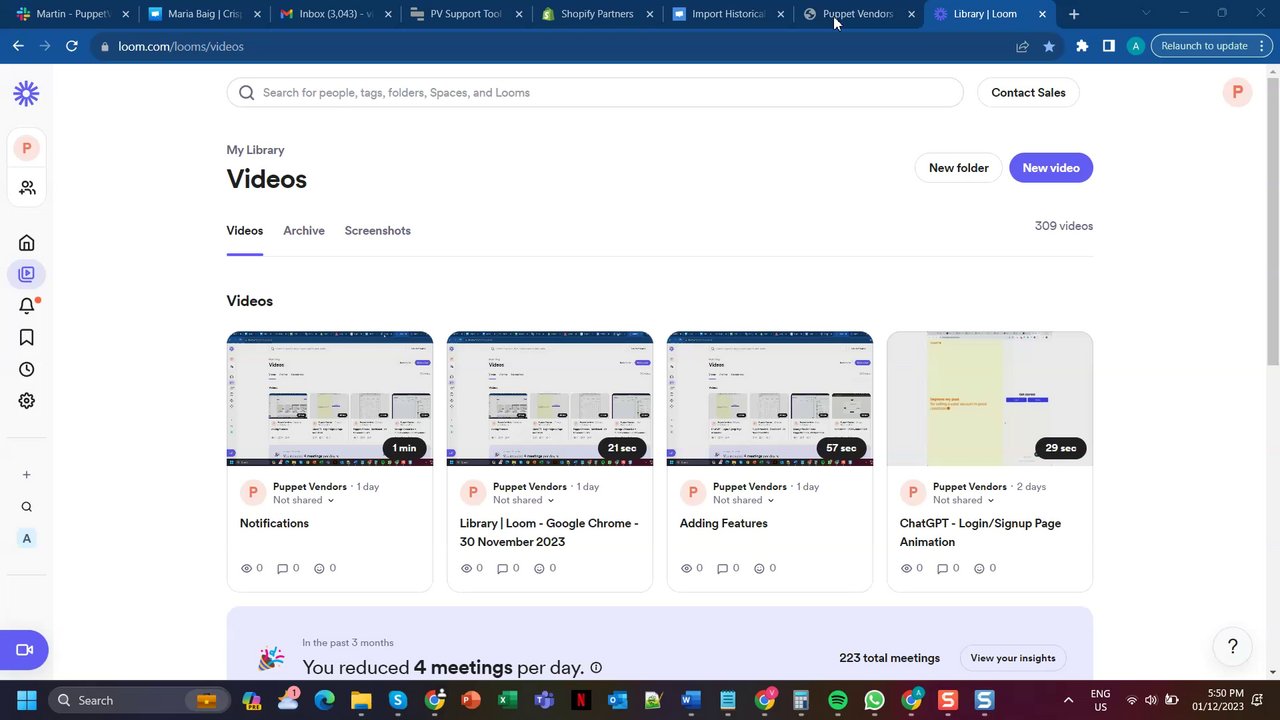Open the Library icon in the sidebar
1280x720 pixels.
(27, 274)
